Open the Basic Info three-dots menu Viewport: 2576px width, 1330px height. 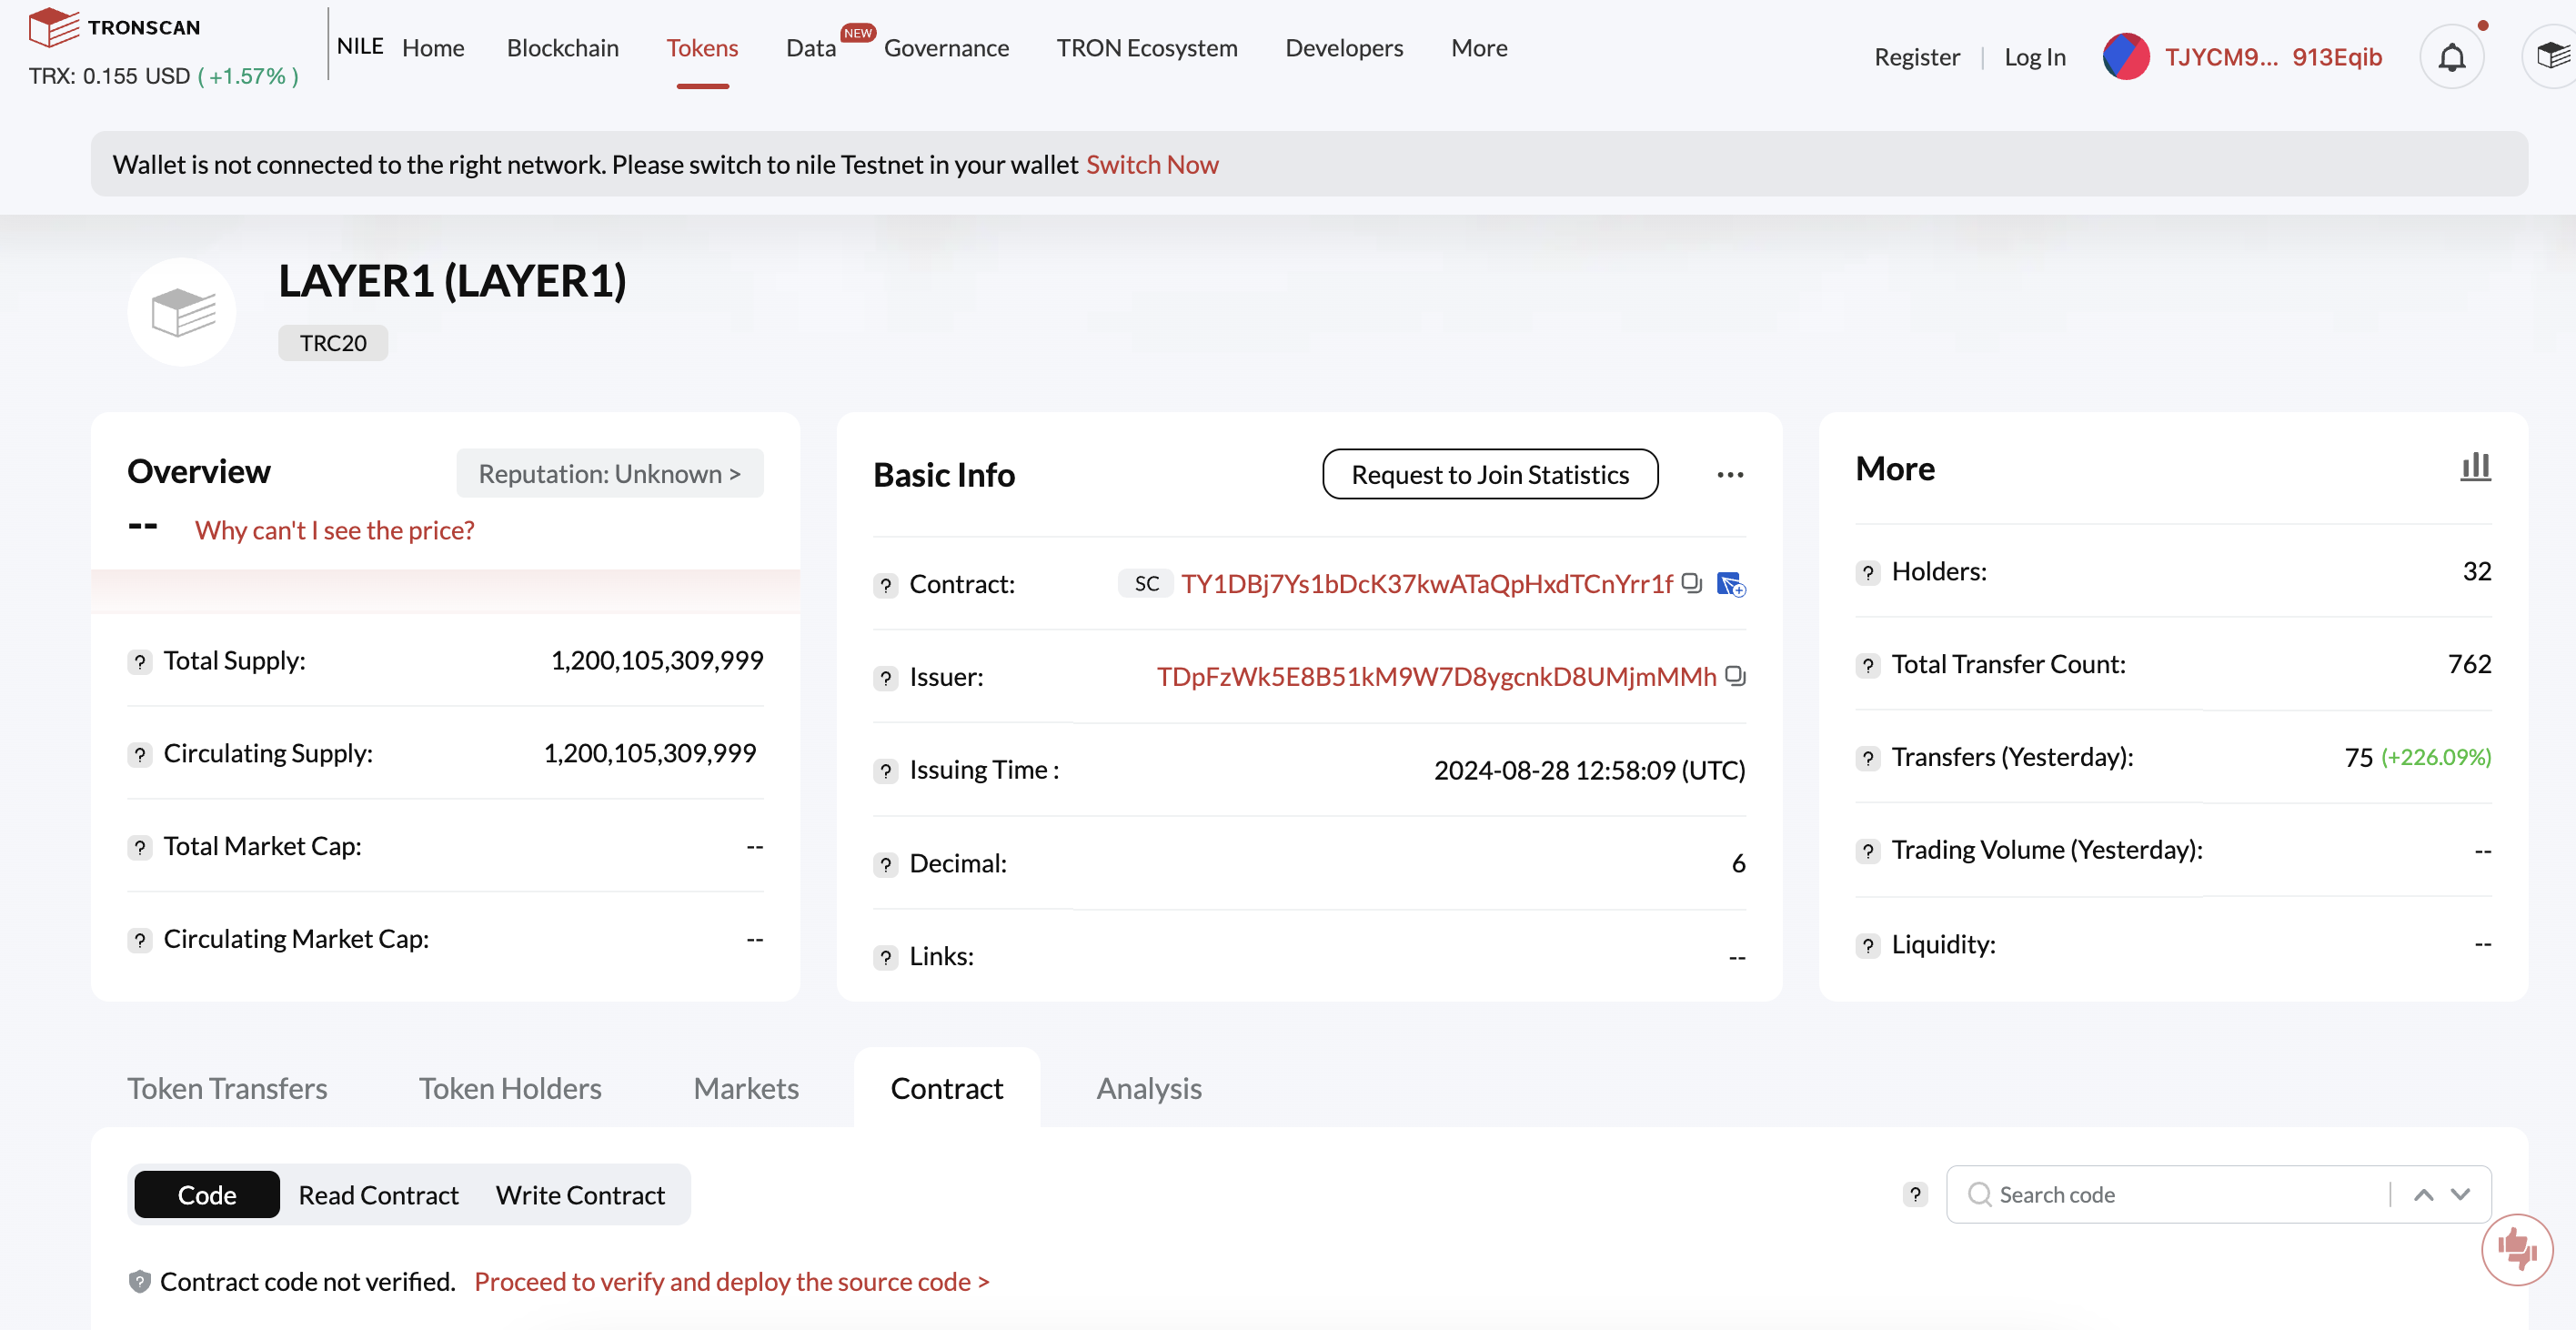click(x=1730, y=475)
